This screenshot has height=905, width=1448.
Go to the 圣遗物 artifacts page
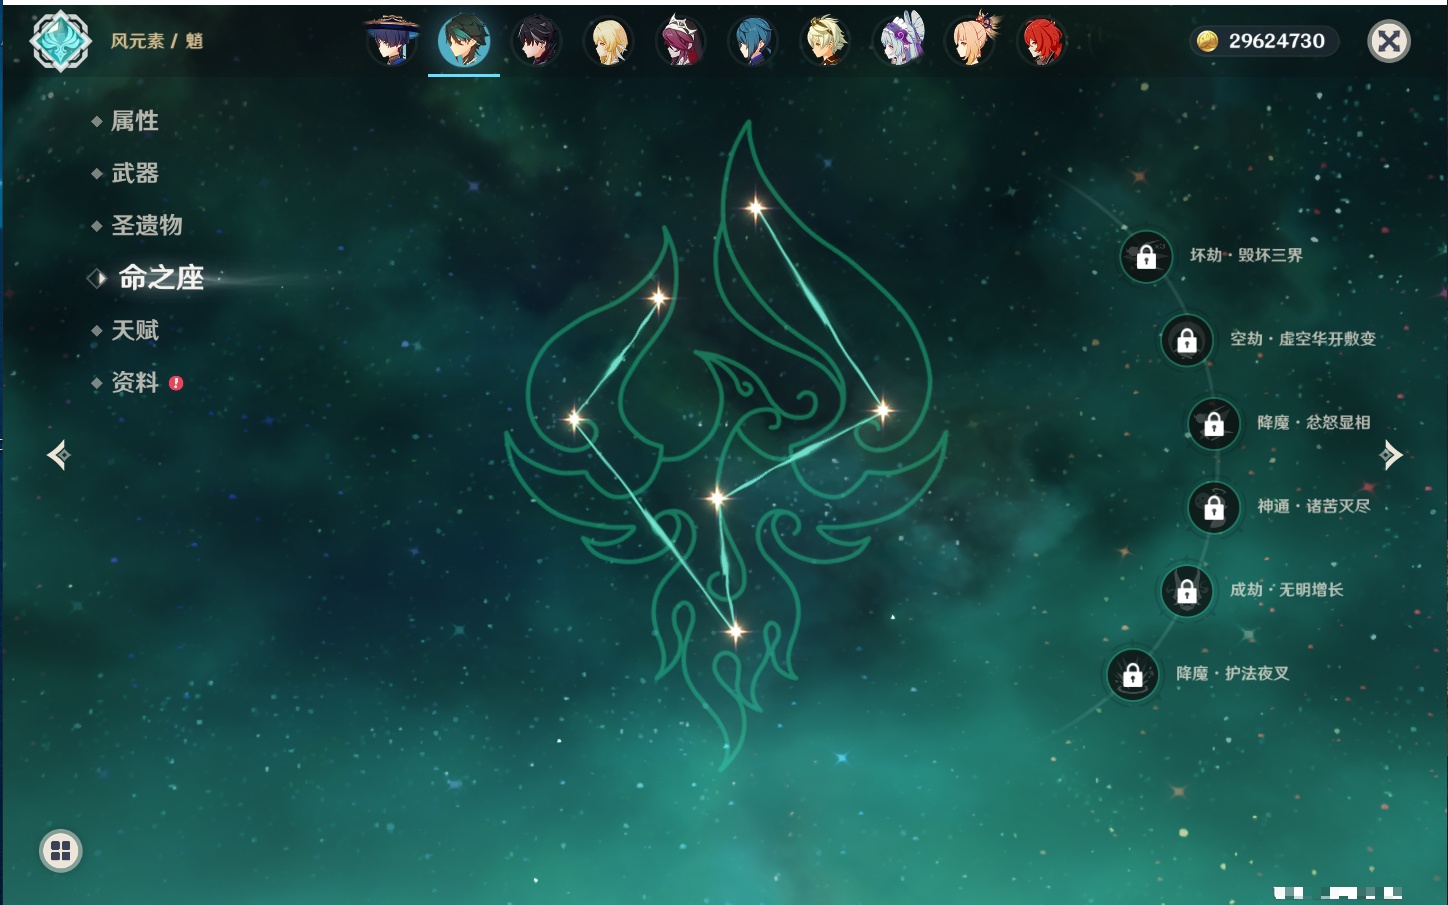[147, 225]
